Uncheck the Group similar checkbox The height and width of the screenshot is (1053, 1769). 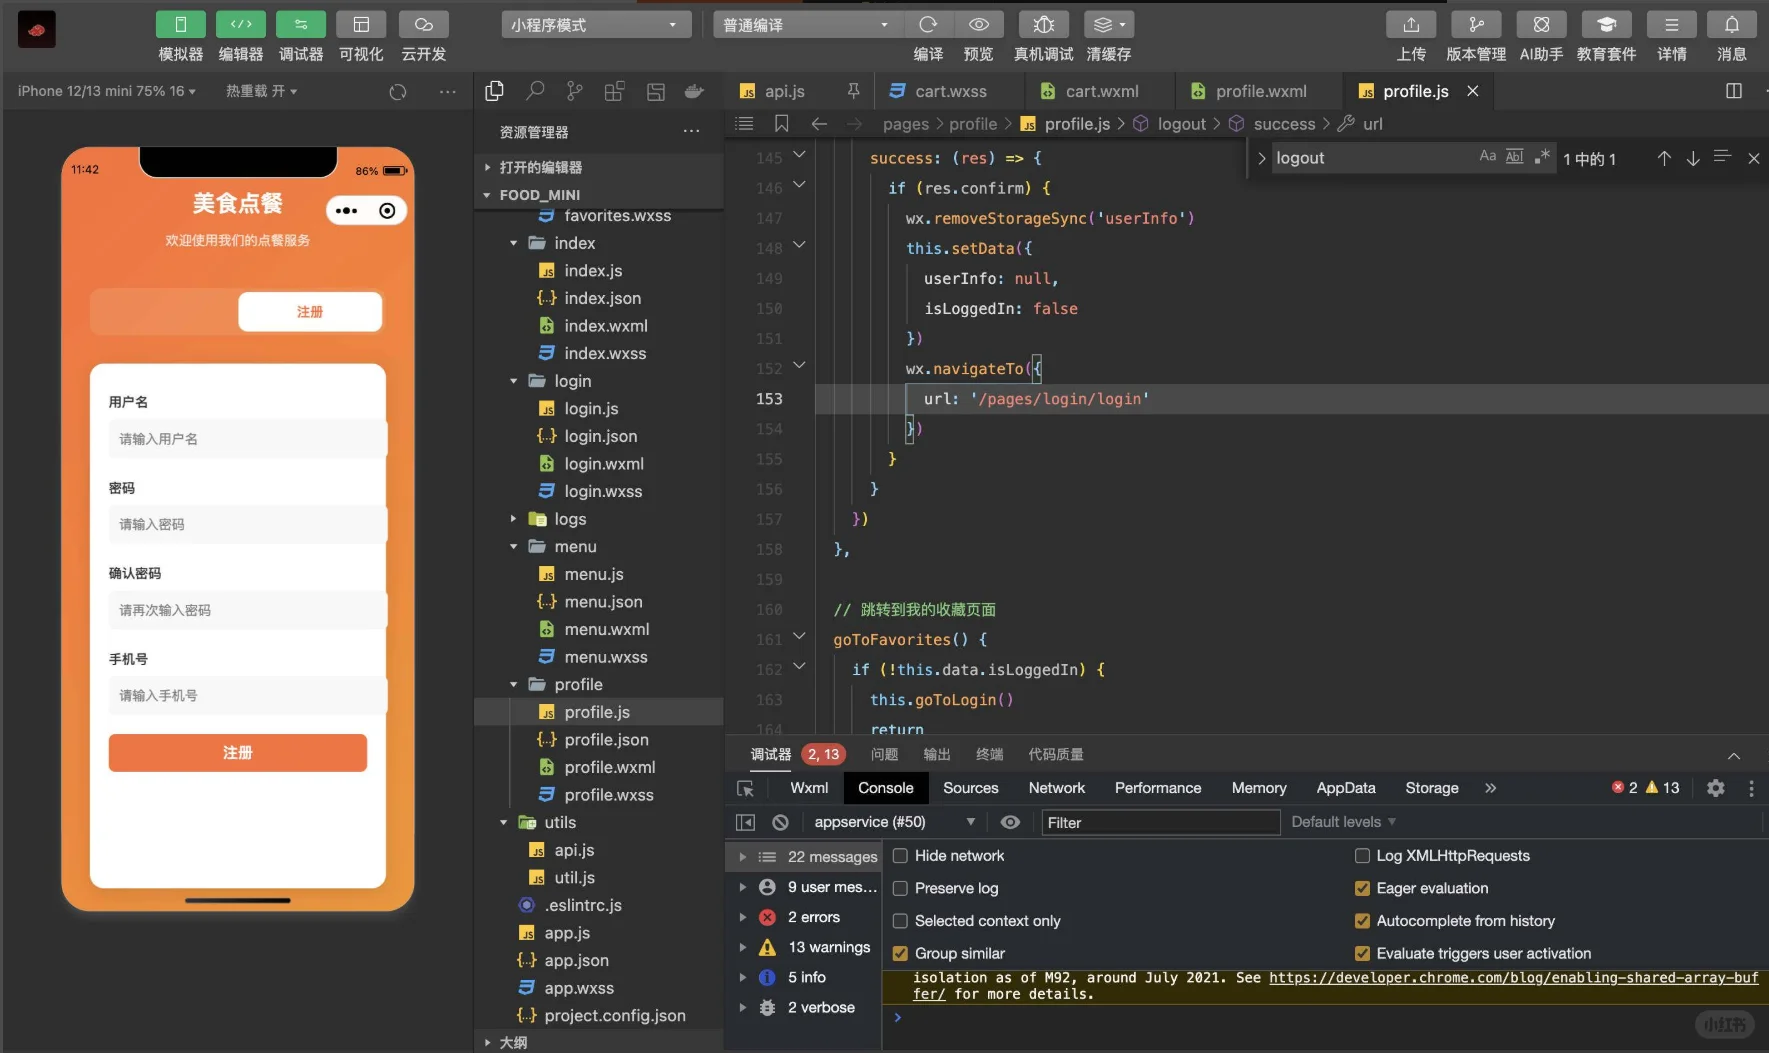900,953
